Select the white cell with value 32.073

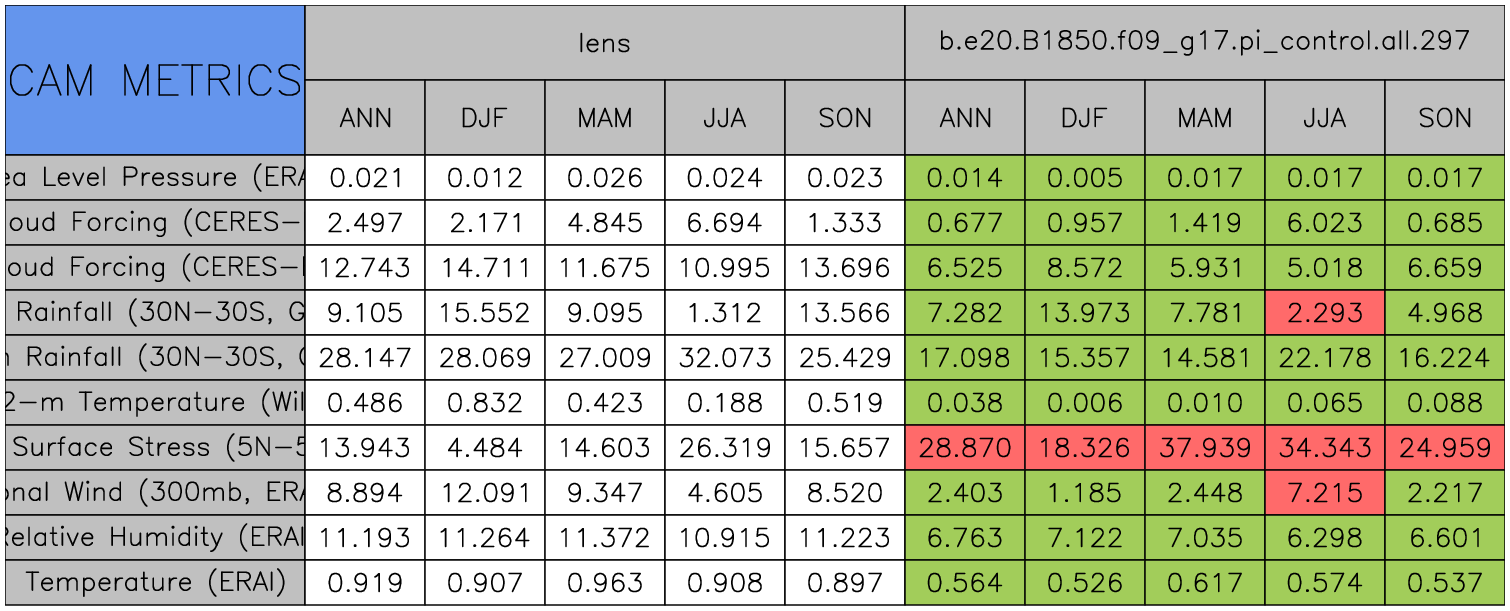[725, 358]
